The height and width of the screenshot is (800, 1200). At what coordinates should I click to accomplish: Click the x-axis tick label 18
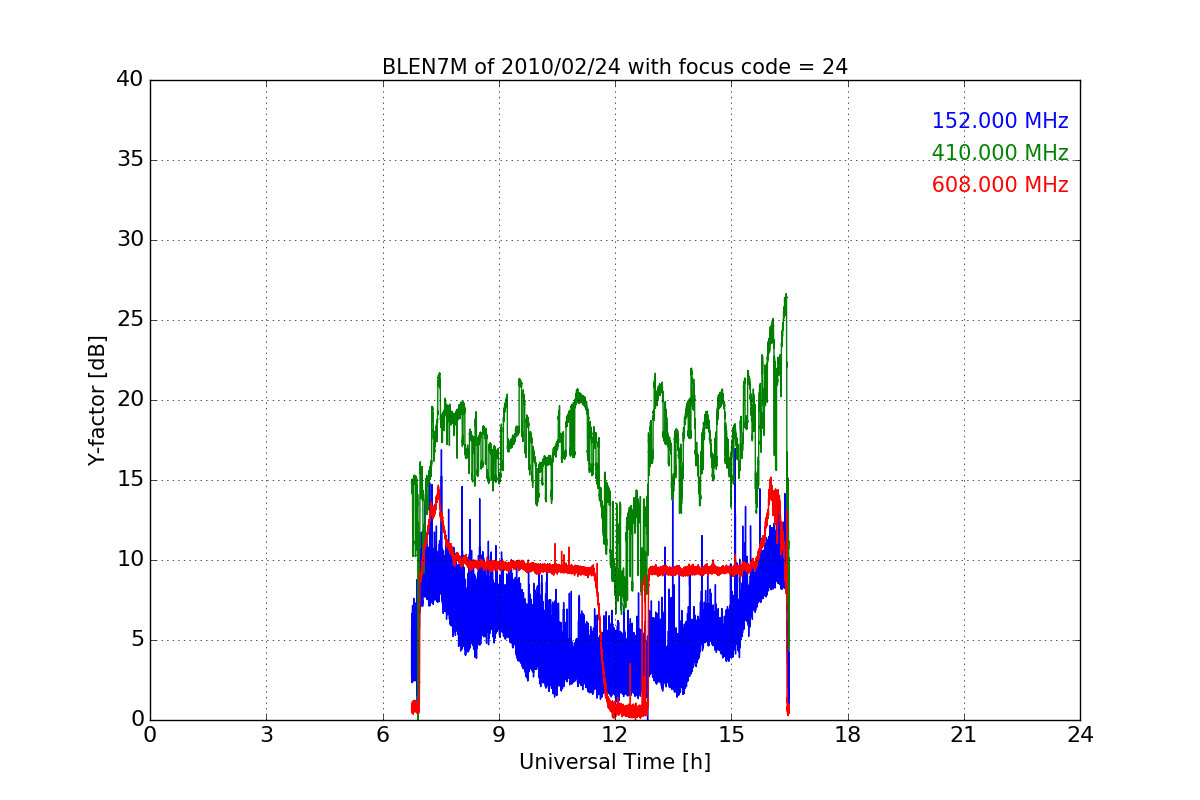point(847,734)
